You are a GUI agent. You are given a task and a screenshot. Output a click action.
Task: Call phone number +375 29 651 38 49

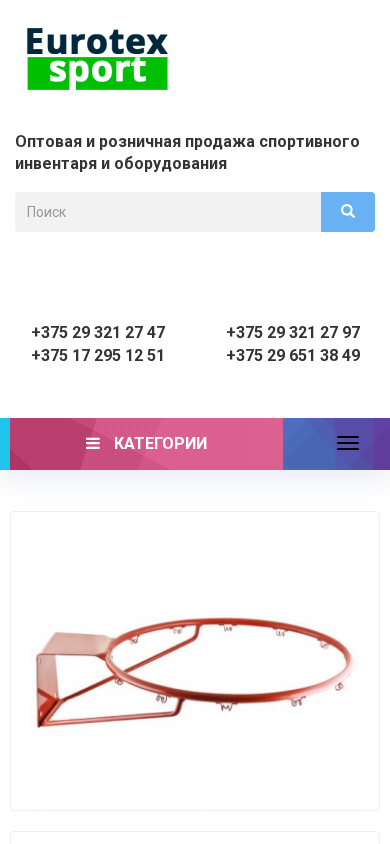[x=293, y=356]
